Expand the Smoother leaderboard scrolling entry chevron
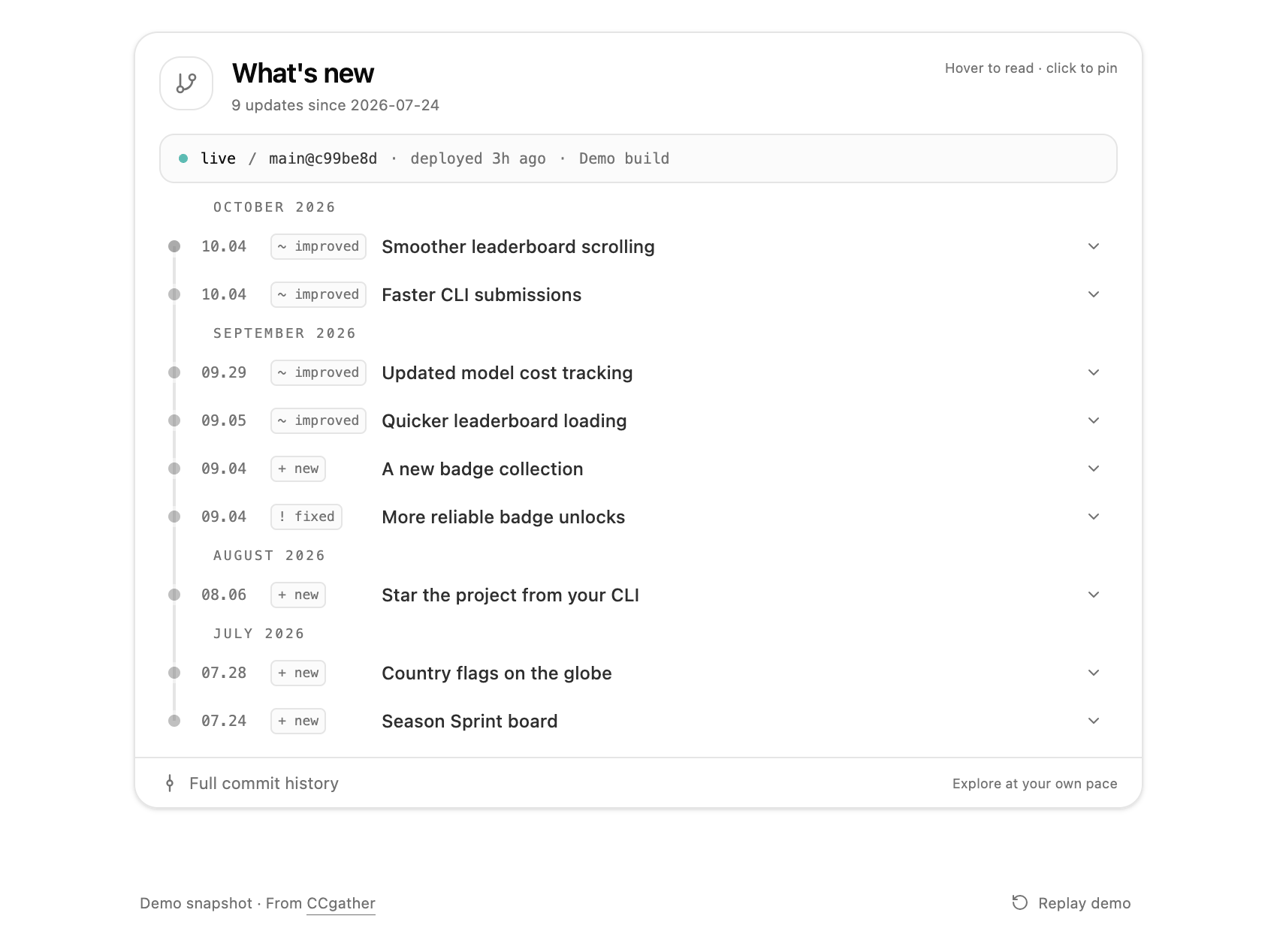 pyautogui.click(x=1093, y=246)
